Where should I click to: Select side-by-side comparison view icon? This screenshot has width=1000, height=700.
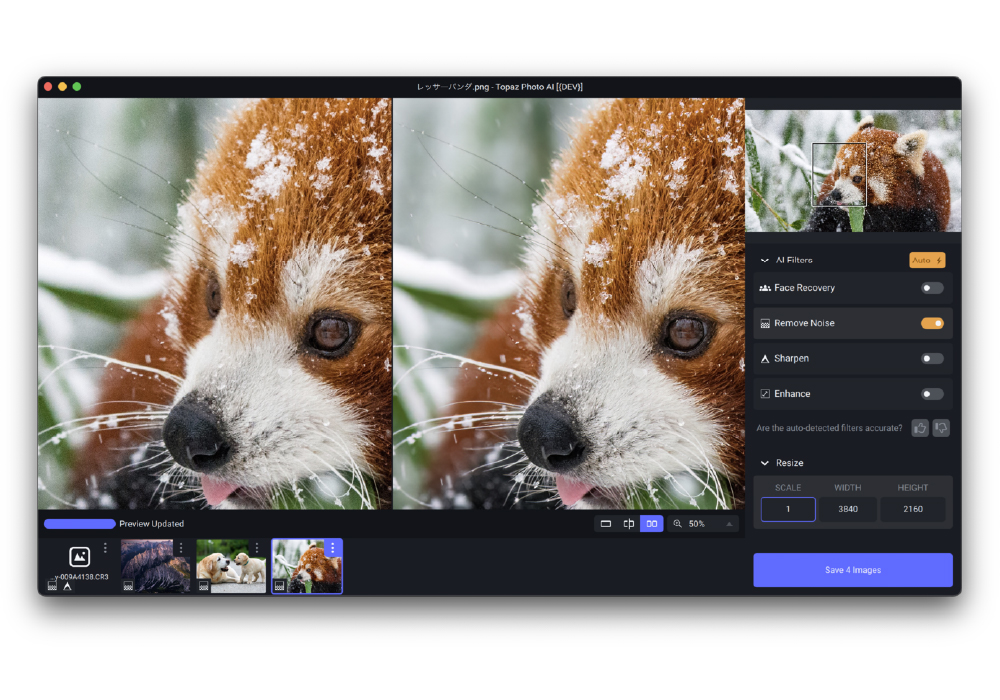coord(651,523)
